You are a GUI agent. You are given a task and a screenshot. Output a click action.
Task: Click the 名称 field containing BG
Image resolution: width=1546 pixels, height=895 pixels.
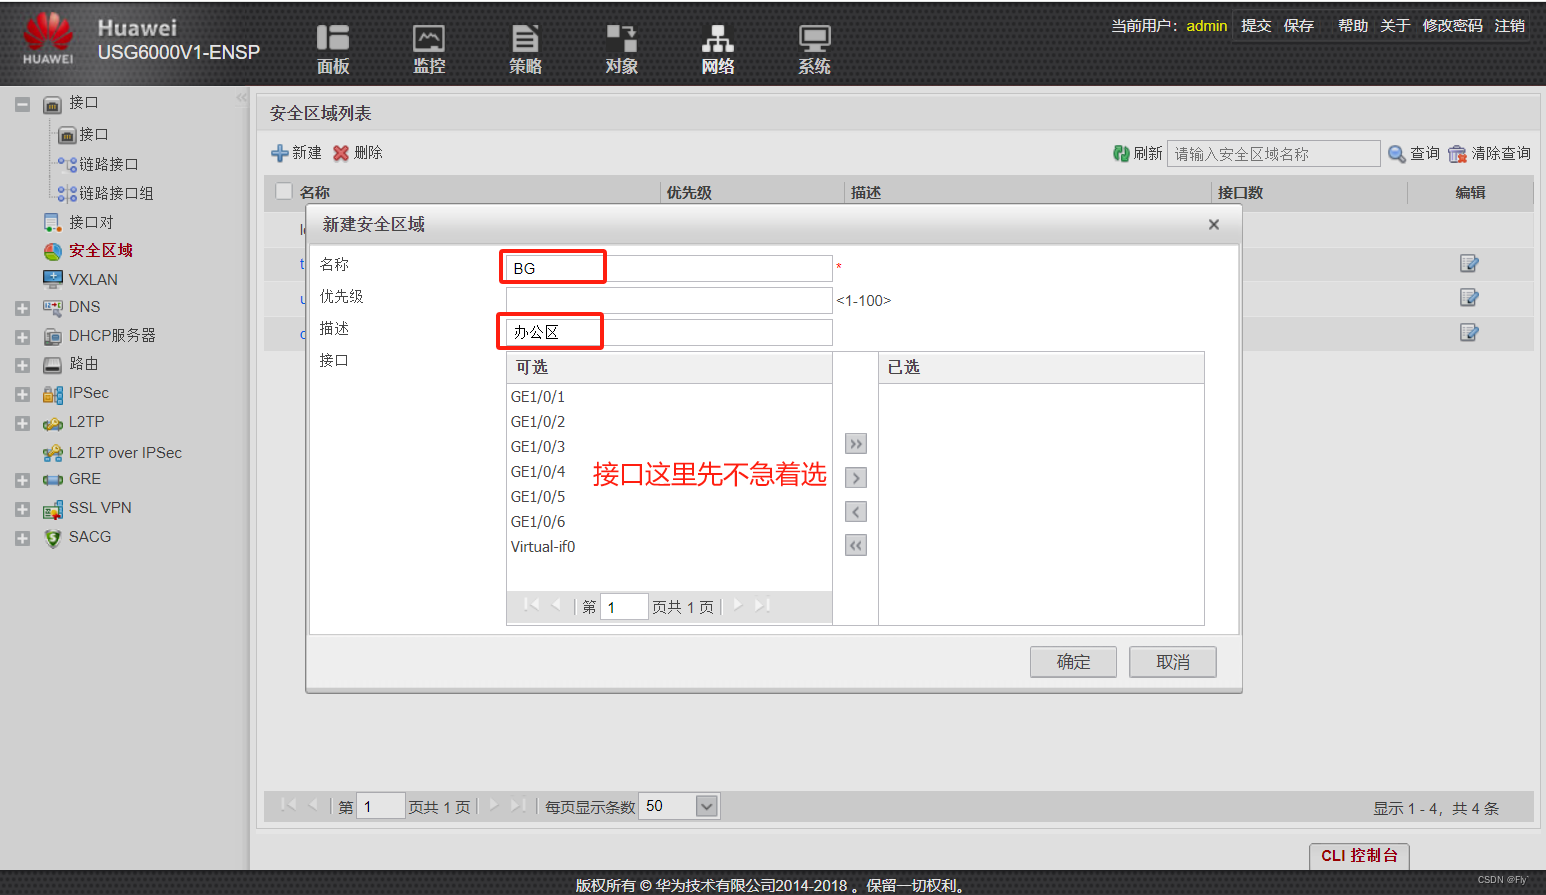click(669, 268)
